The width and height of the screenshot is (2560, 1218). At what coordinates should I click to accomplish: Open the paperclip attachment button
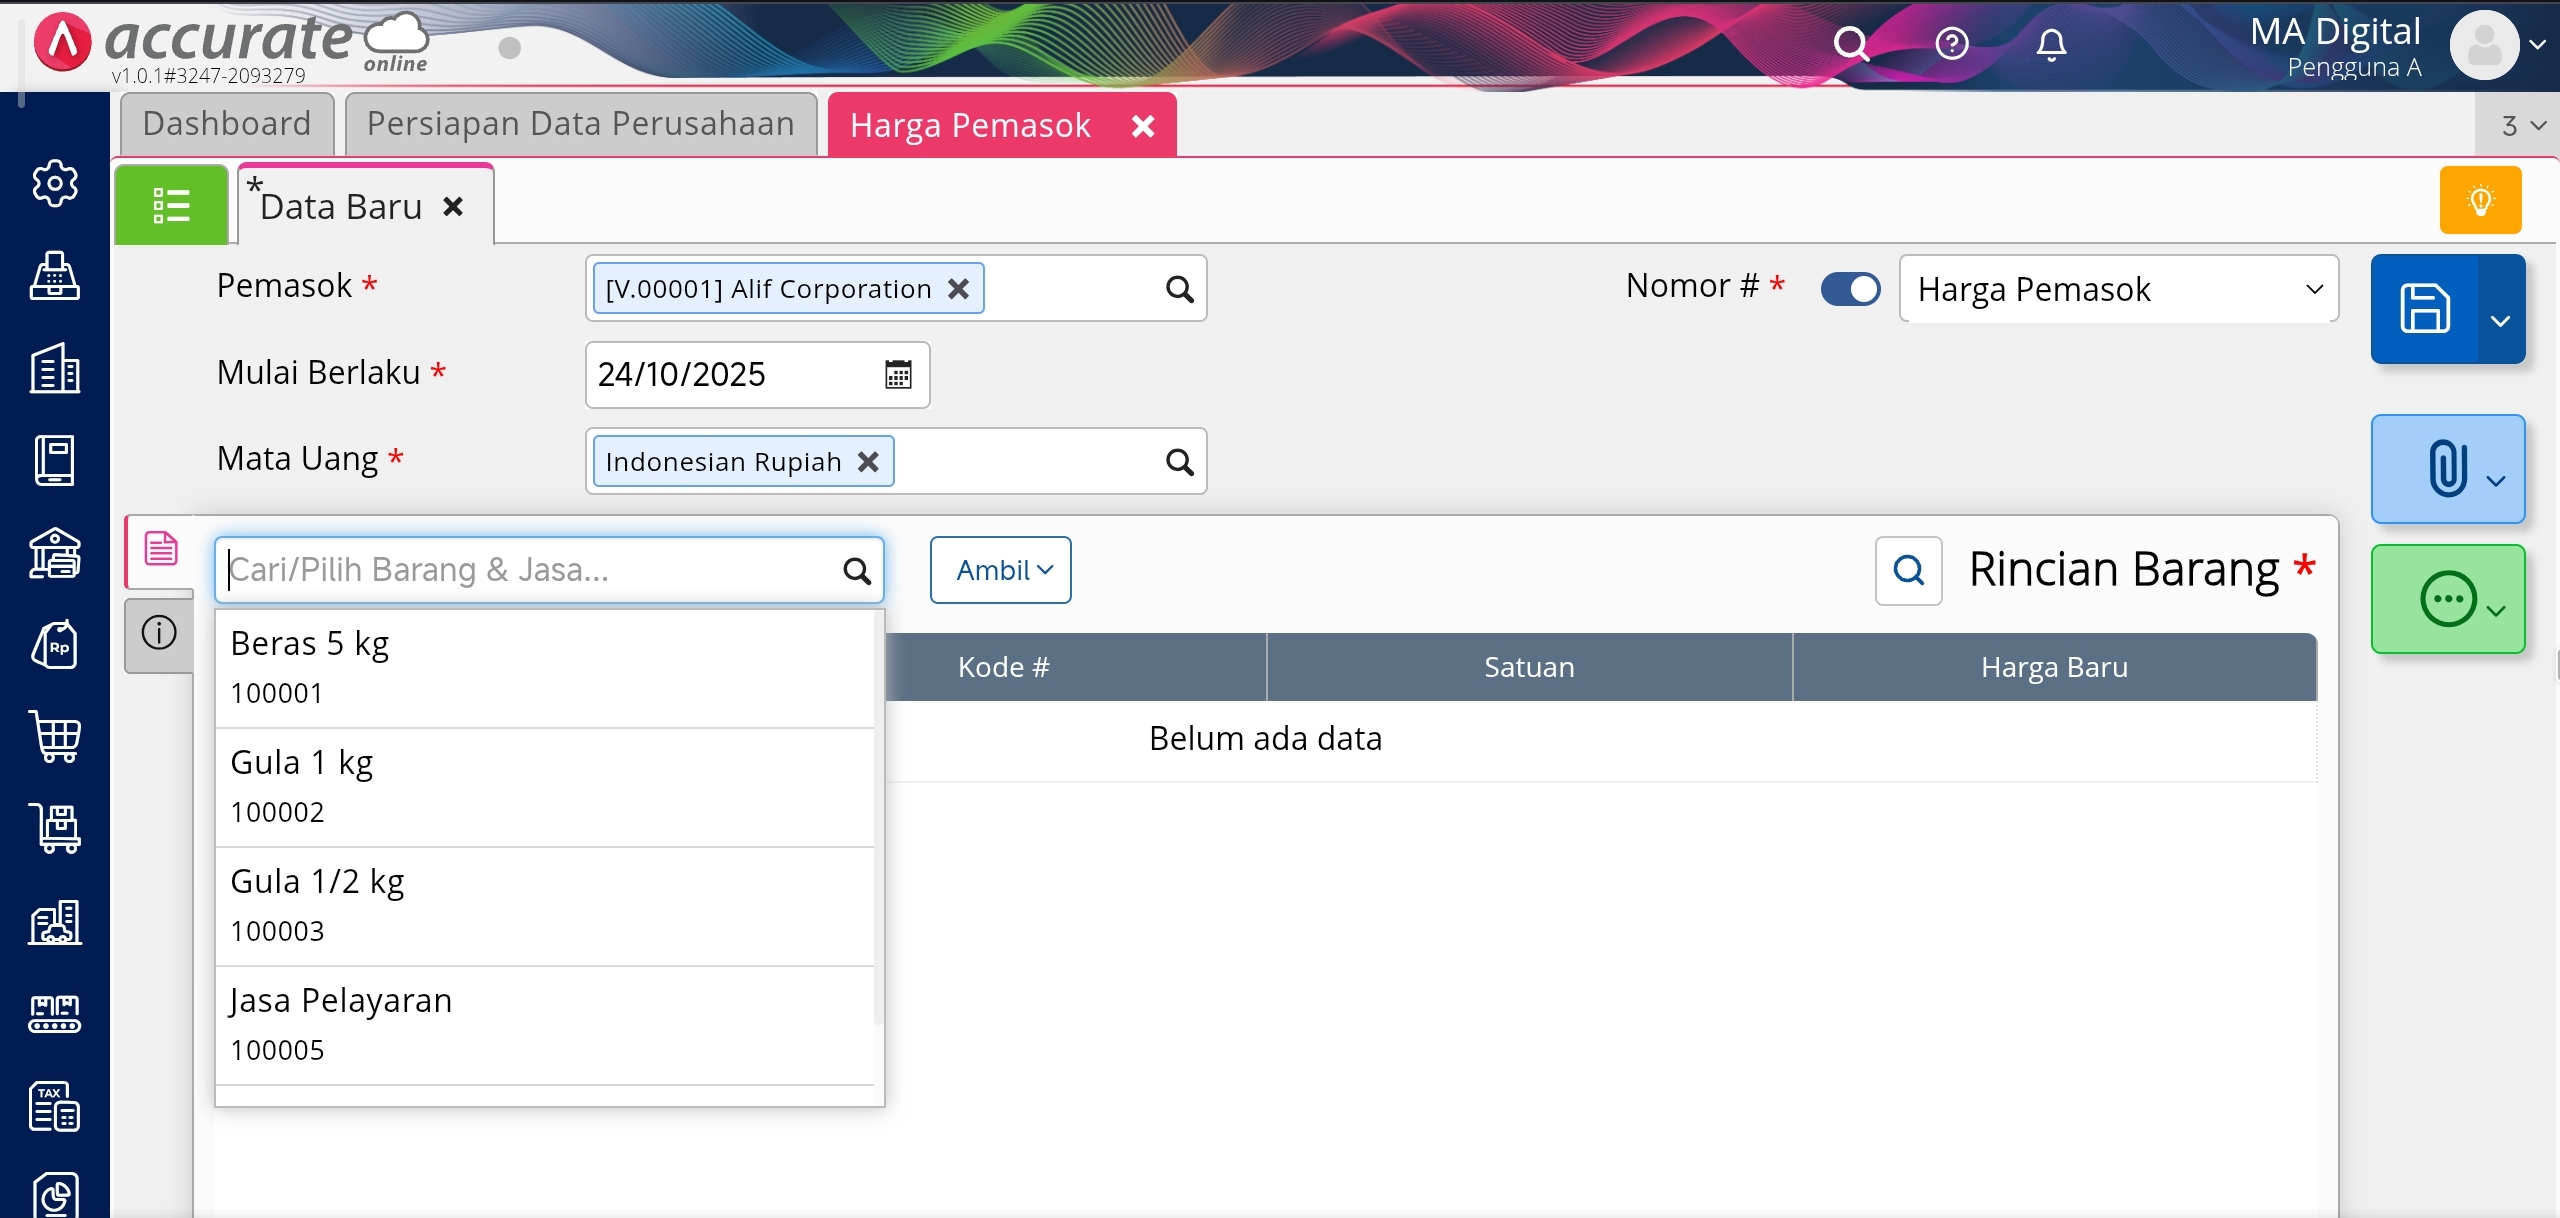[x=2447, y=468]
